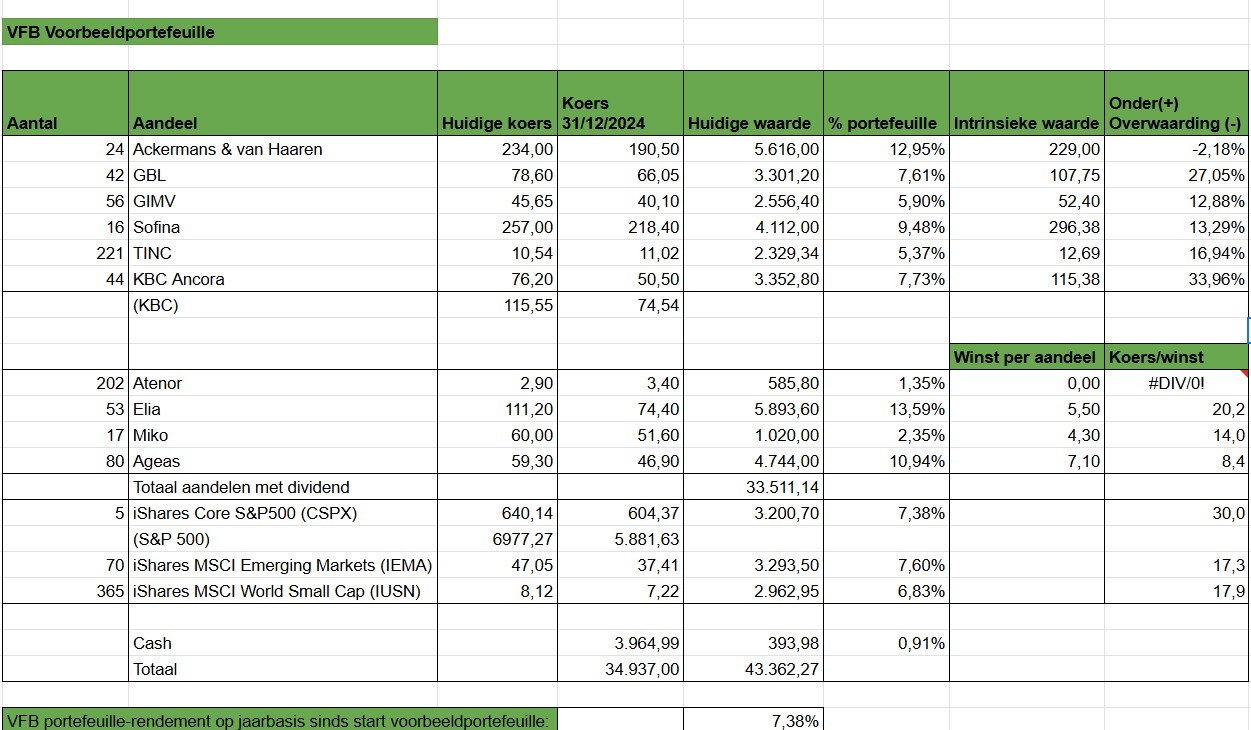Image resolution: width=1251 pixels, height=730 pixels.
Task: Click the Cash label cell
Action: coord(282,643)
